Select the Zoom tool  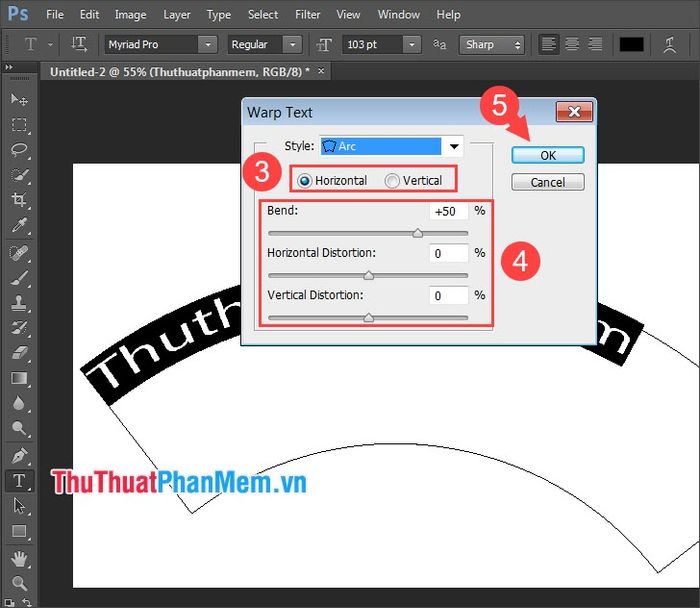[x=19, y=583]
